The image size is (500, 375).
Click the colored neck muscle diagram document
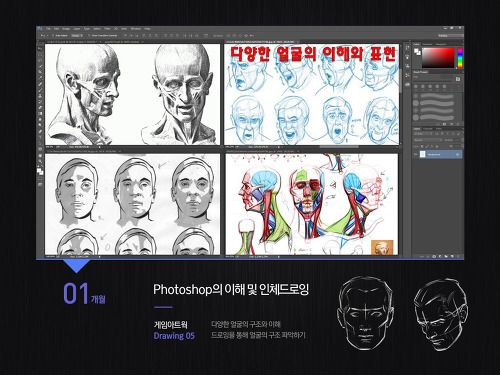pyautogui.click(x=312, y=204)
